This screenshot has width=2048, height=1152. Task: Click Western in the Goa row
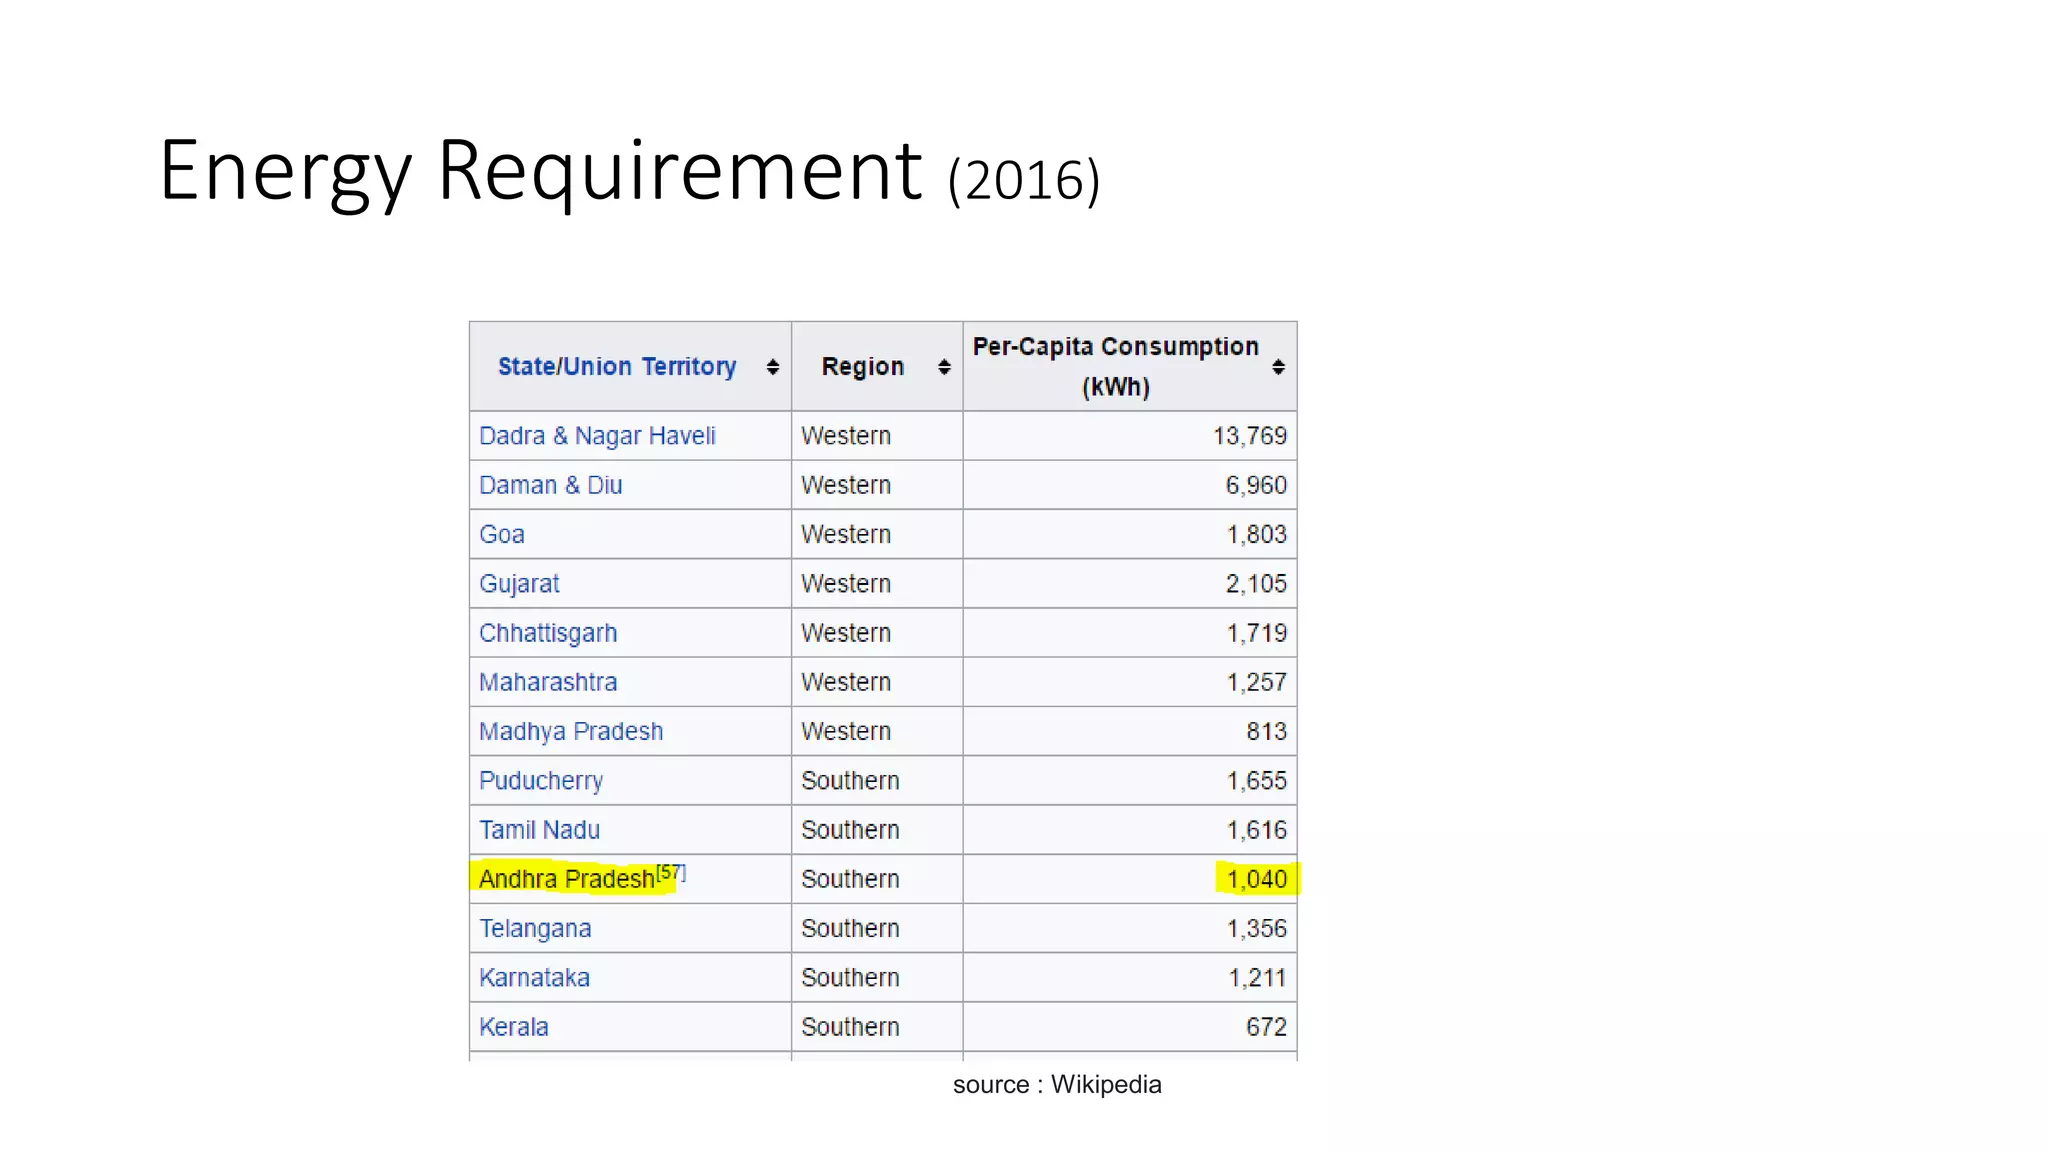[846, 534]
